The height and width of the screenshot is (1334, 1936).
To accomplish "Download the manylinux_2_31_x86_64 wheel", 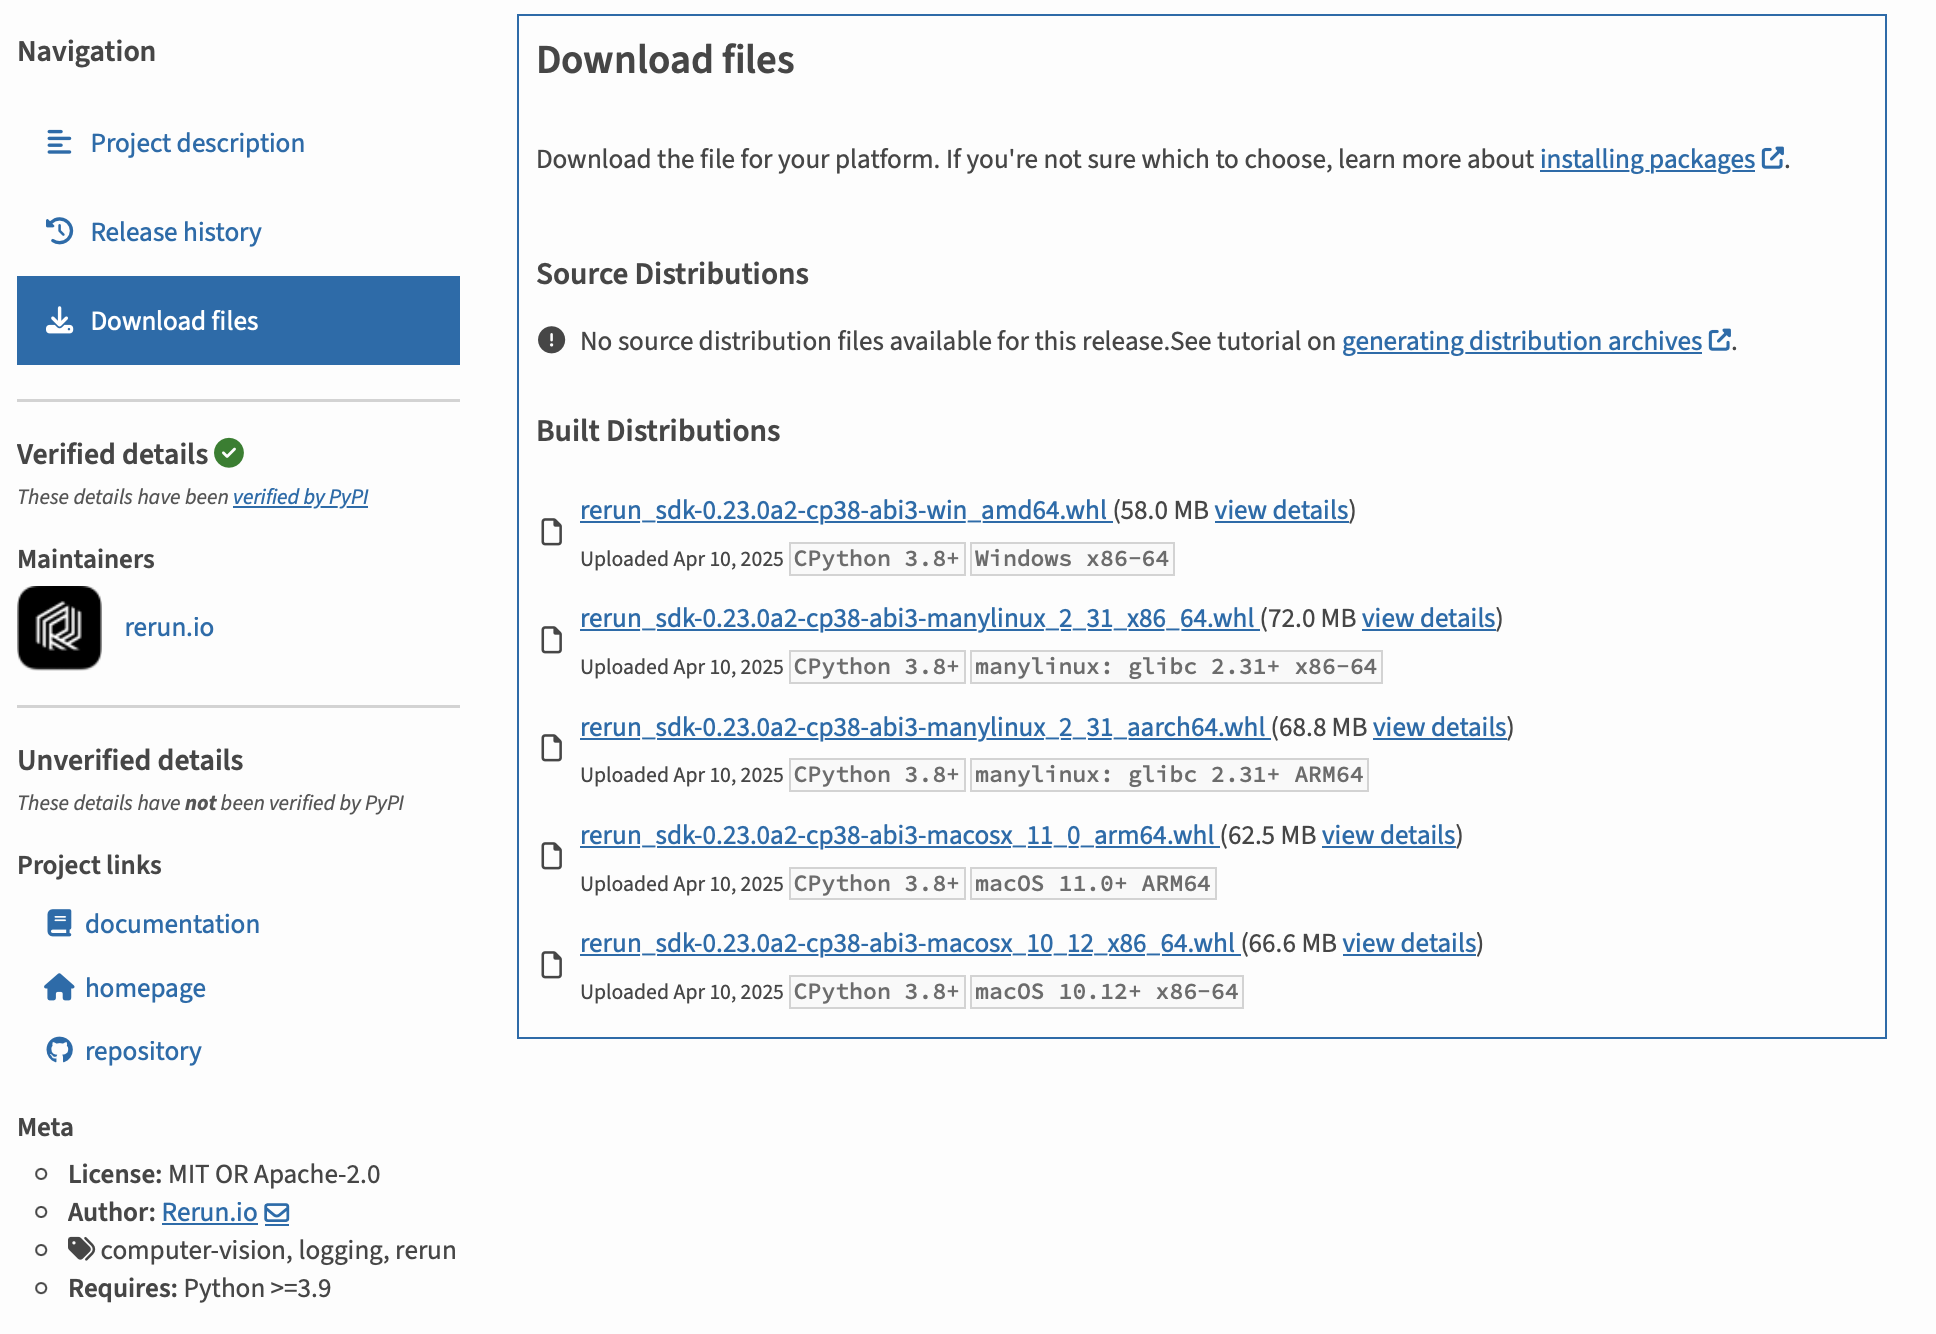I will click(918, 618).
